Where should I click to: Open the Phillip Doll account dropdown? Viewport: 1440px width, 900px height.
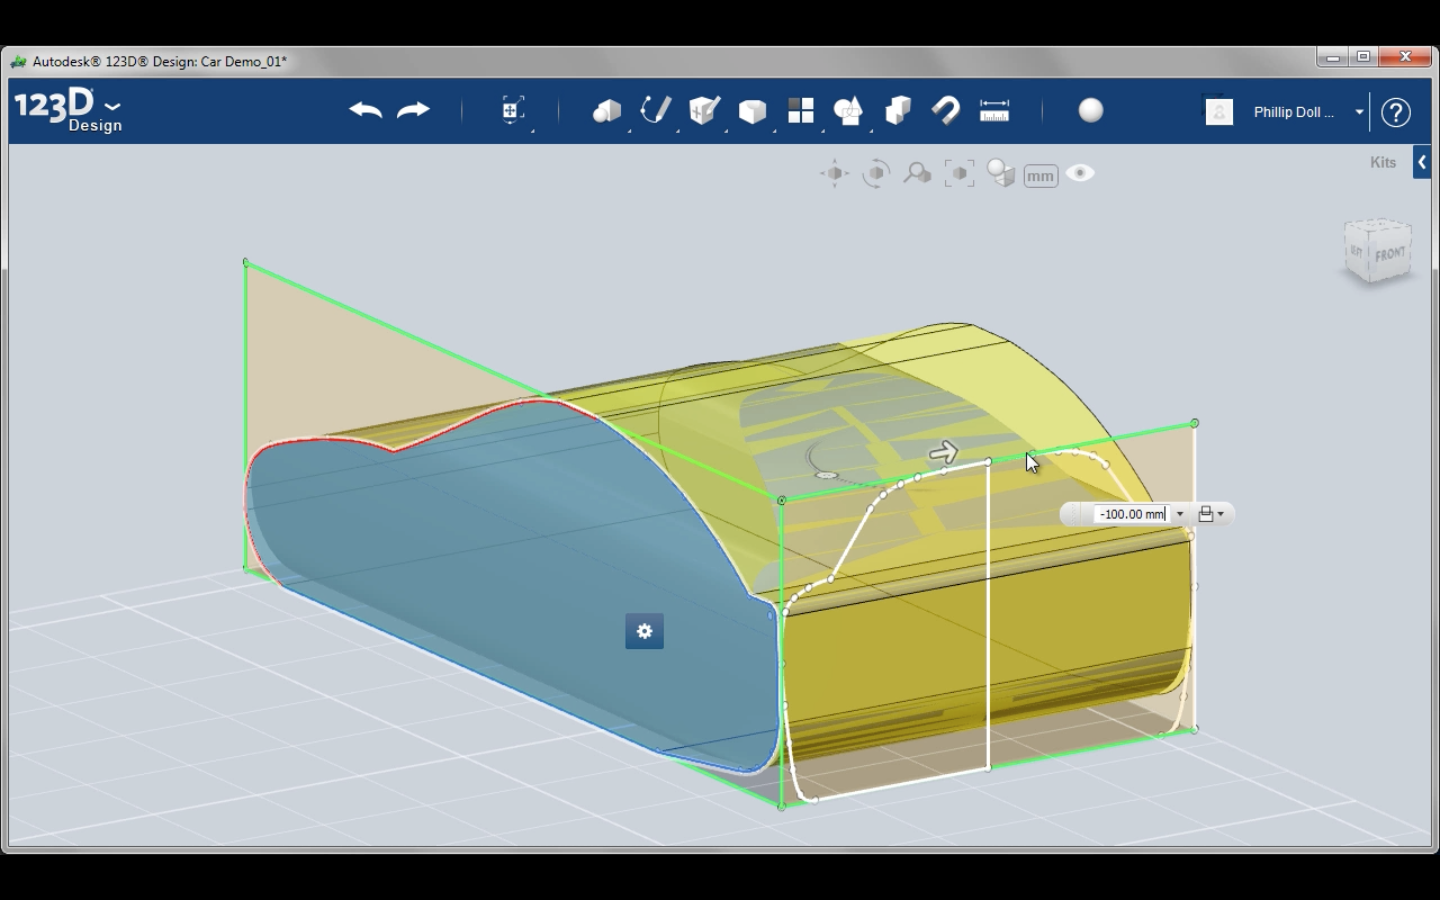pos(1358,112)
